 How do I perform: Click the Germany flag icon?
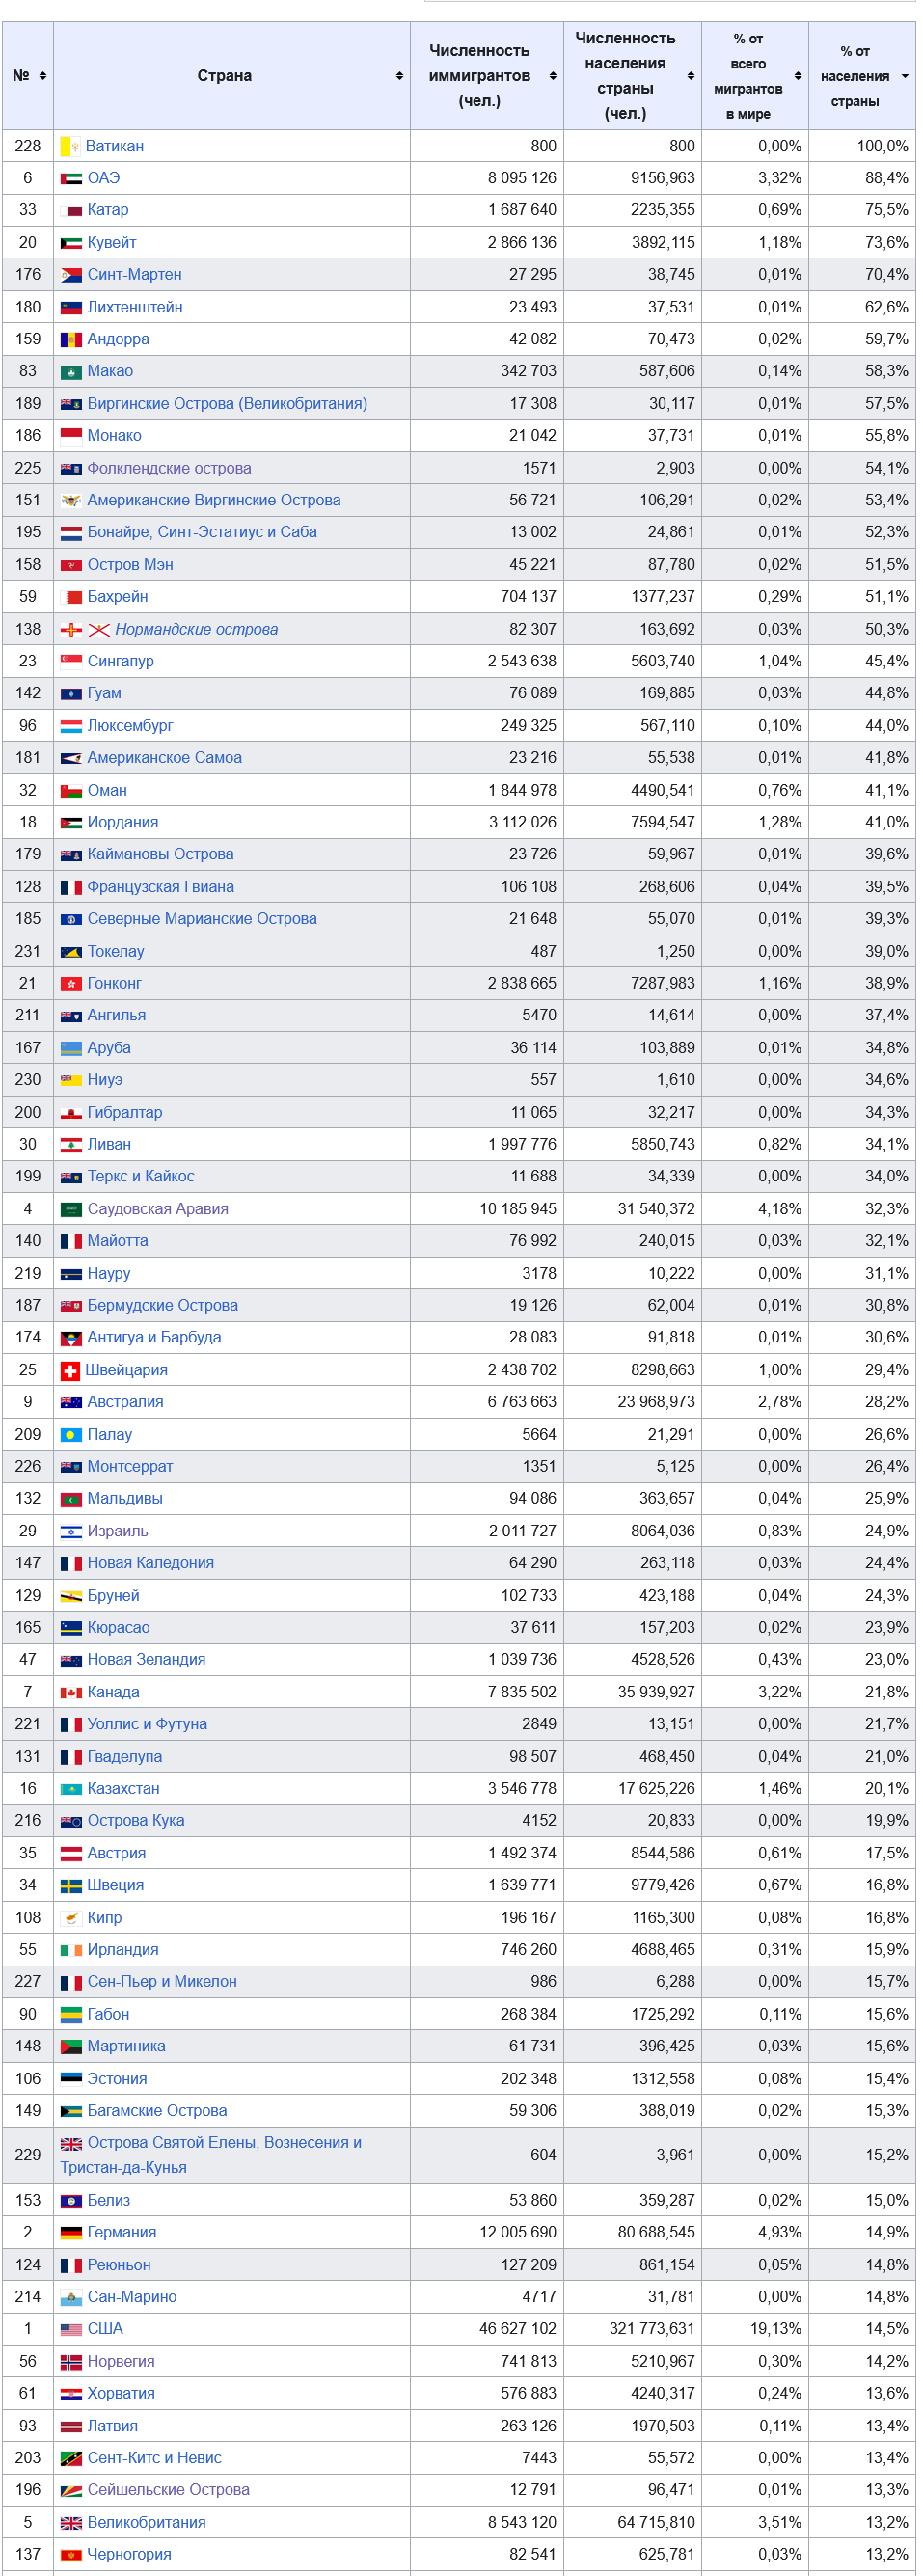point(71,2233)
